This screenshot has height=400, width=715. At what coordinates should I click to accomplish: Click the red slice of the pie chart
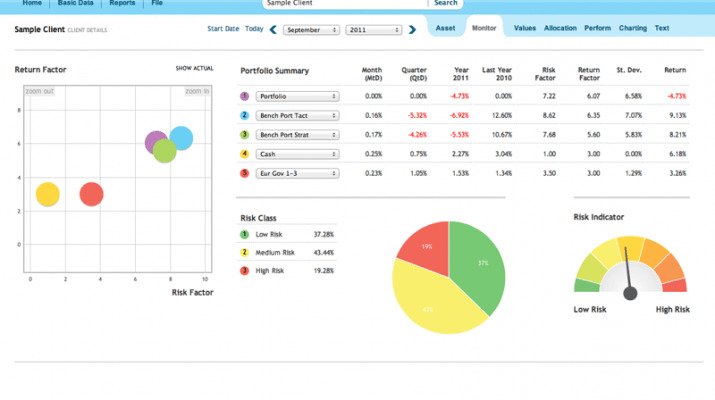(424, 246)
